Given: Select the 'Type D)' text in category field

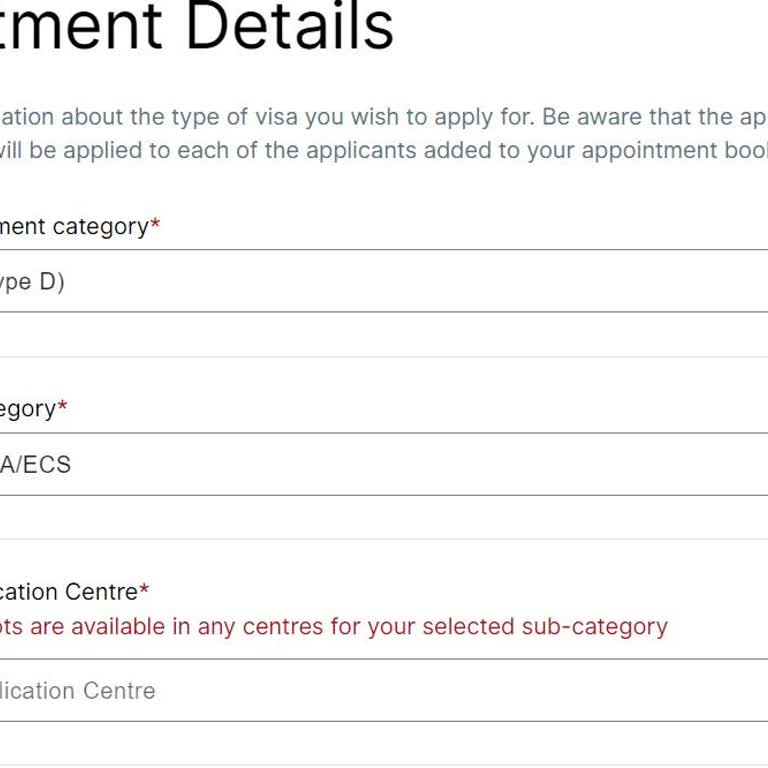Looking at the screenshot, I should coord(32,282).
